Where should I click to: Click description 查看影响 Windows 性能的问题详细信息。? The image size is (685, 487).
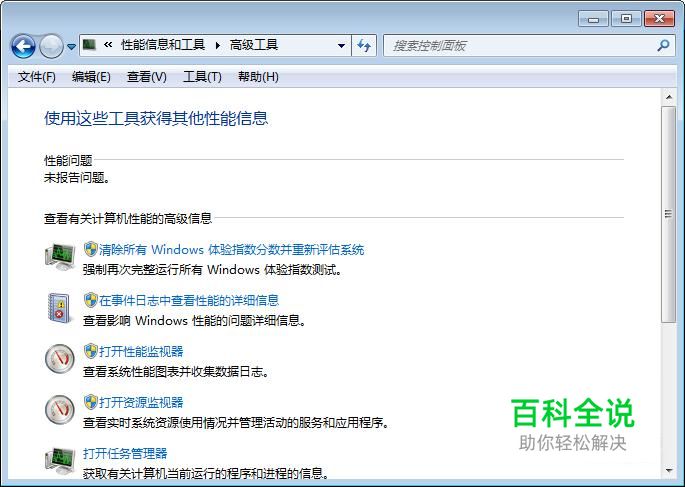click(195, 320)
